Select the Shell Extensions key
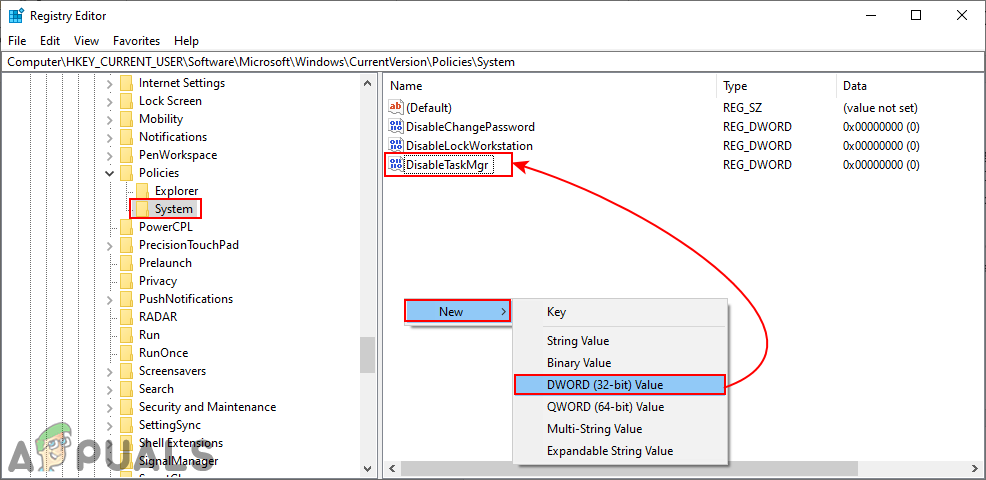 [x=180, y=443]
